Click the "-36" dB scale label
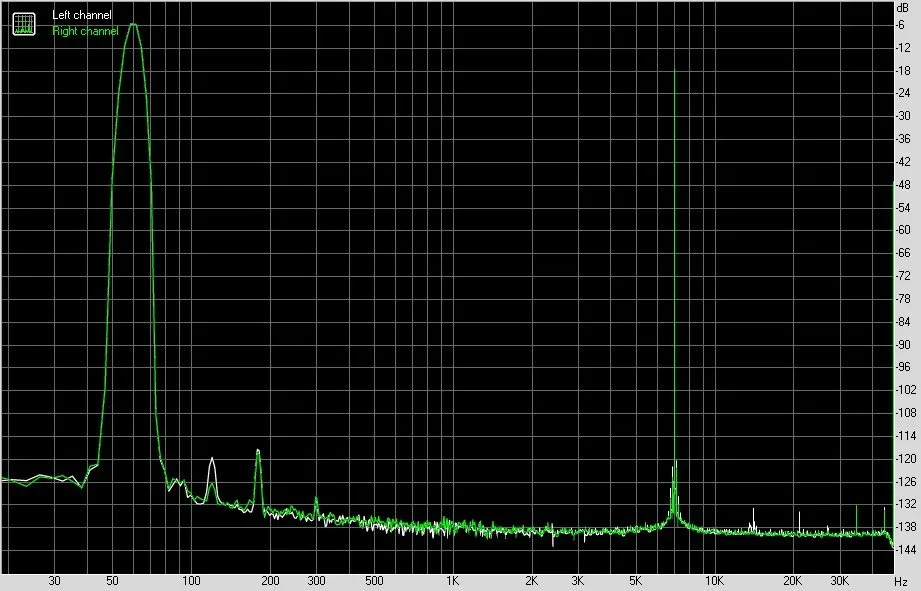Screen dimensions: 921x591 pyautogui.click(x=903, y=139)
